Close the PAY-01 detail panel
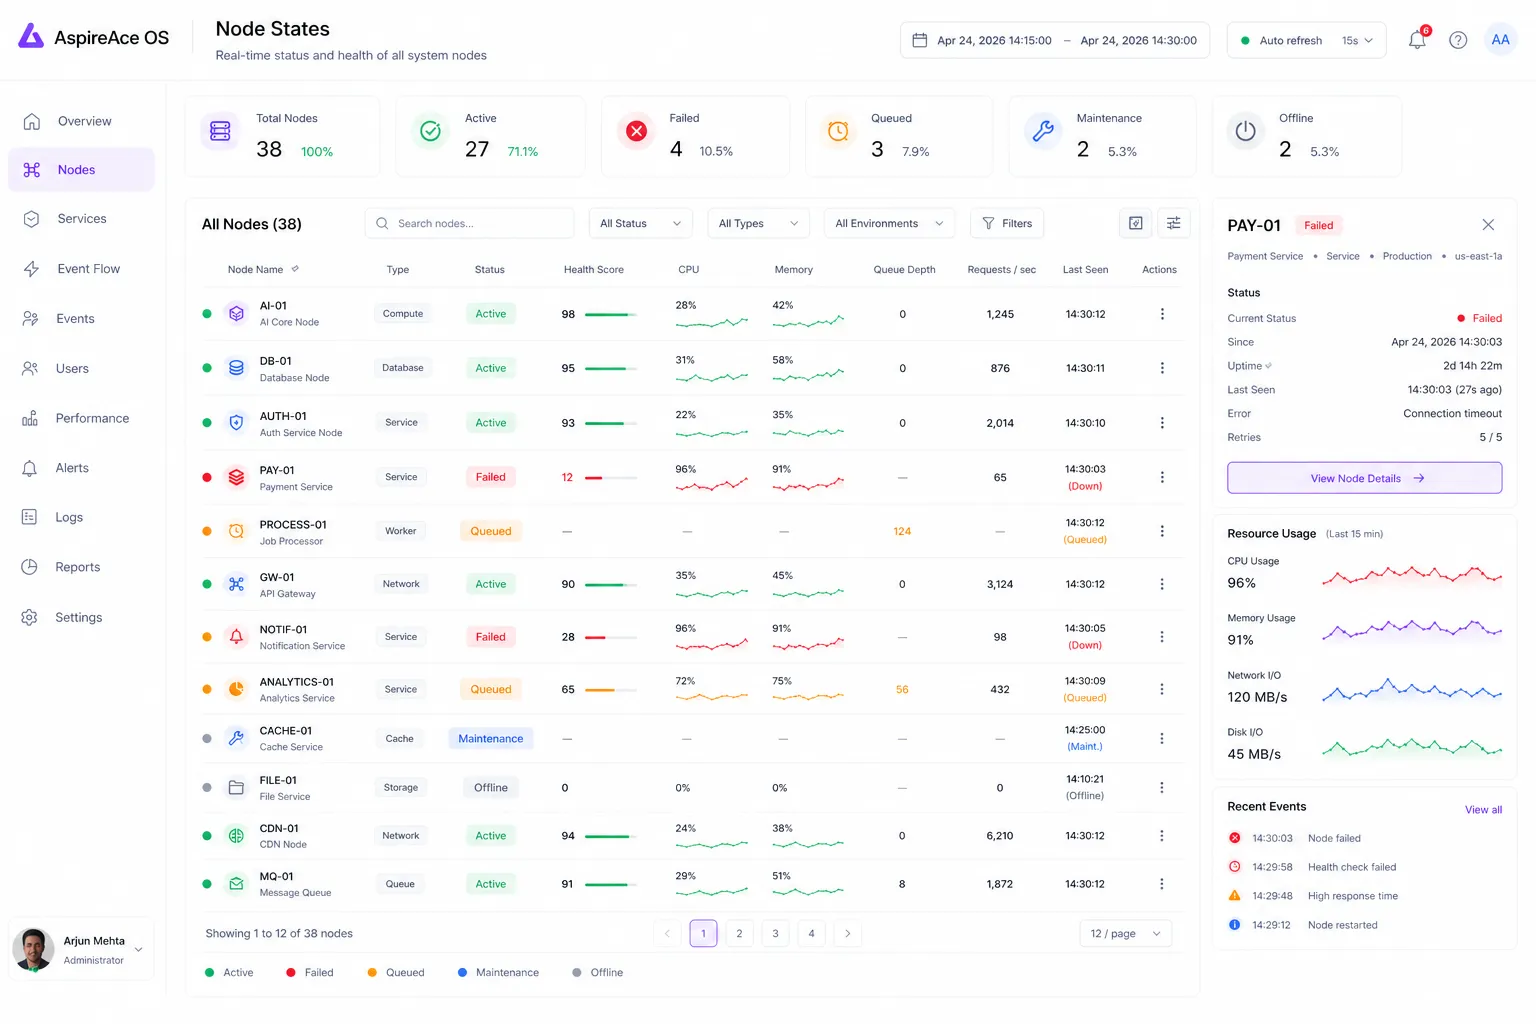The width and height of the screenshot is (1536, 1024). point(1488,225)
